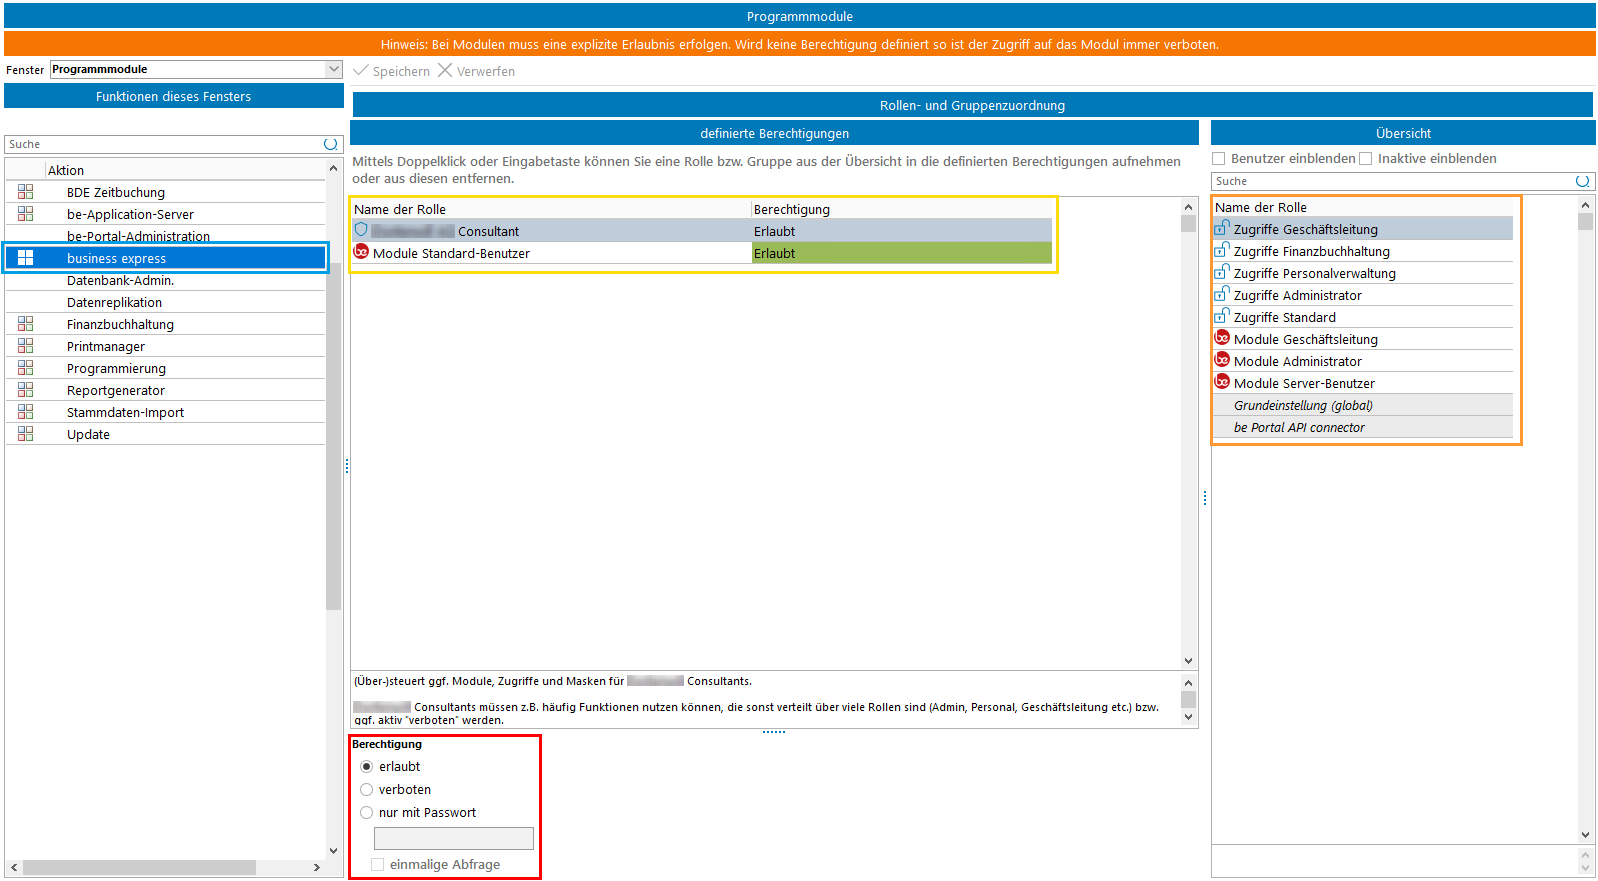Click the horizontal scrollbar under the Aktion list

140,867
